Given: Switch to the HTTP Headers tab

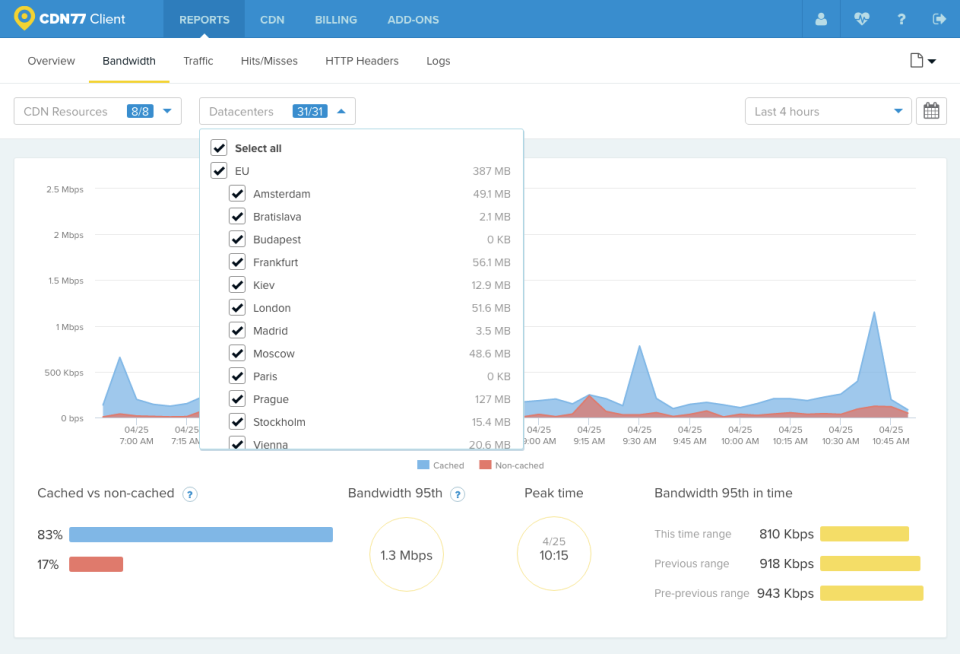Looking at the screenshot, I should coord(362,61).
